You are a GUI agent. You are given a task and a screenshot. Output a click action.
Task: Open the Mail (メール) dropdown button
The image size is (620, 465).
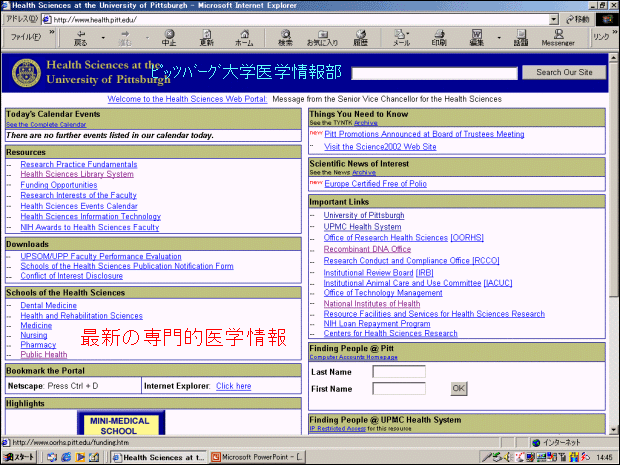coord(401,37)
